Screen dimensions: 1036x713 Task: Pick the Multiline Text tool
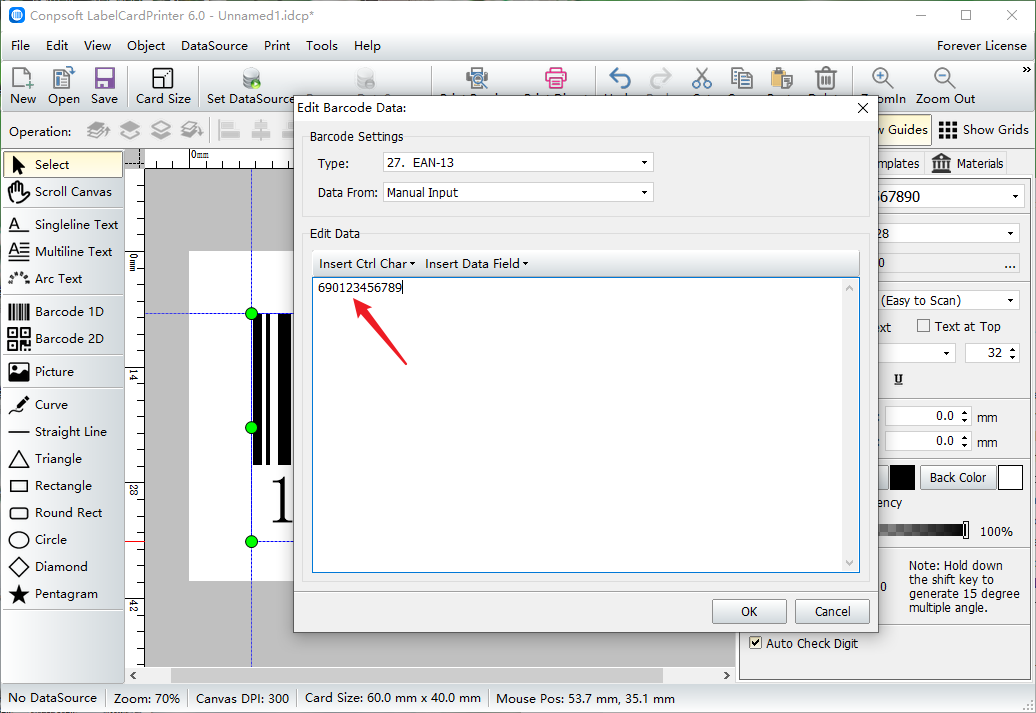tap(63, 252)
